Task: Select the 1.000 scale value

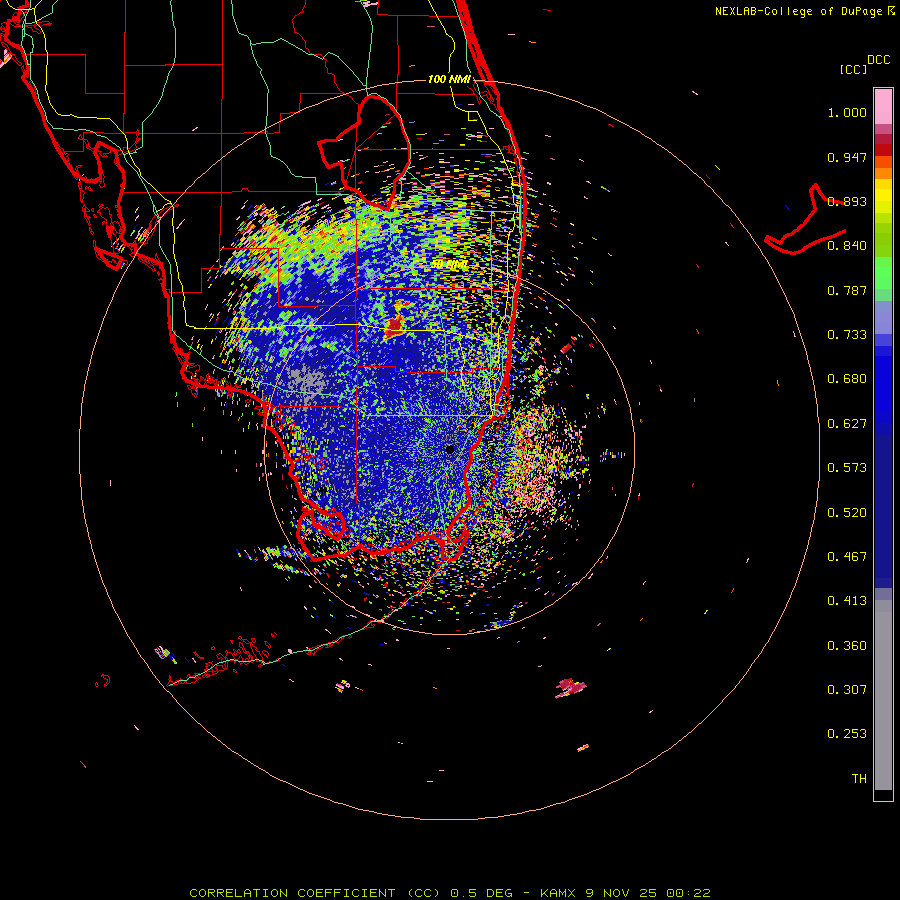Action: pyautogui.click(x=847, y=112)
